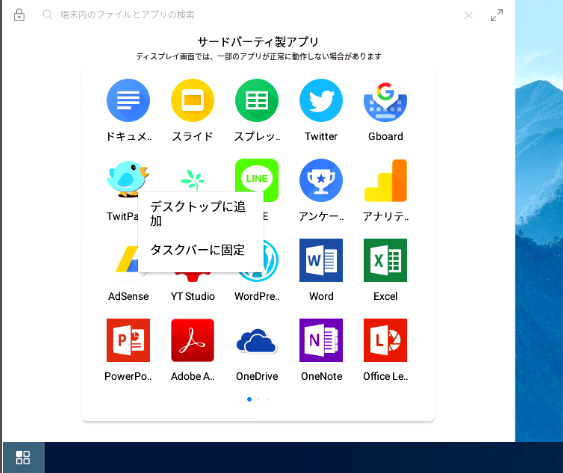Open the Office Lens app
The image size is (563, 473).
385,340
